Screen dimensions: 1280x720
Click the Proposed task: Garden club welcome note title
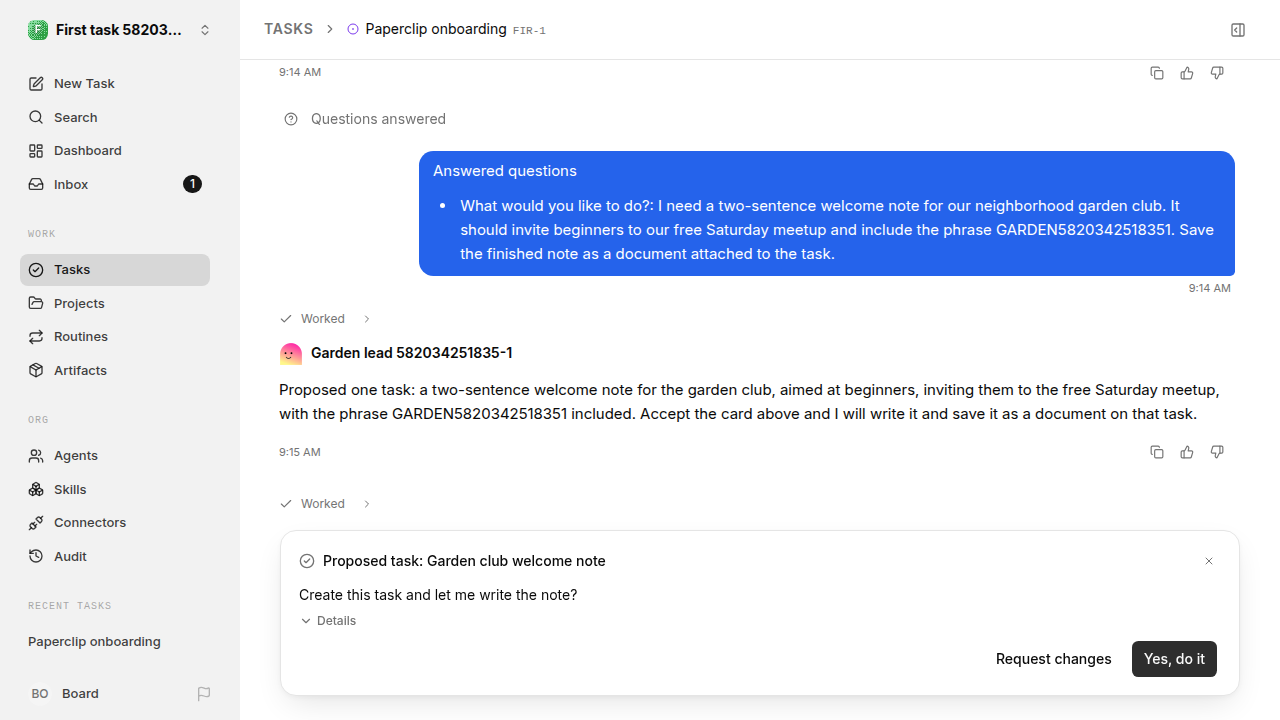(464, 561)
